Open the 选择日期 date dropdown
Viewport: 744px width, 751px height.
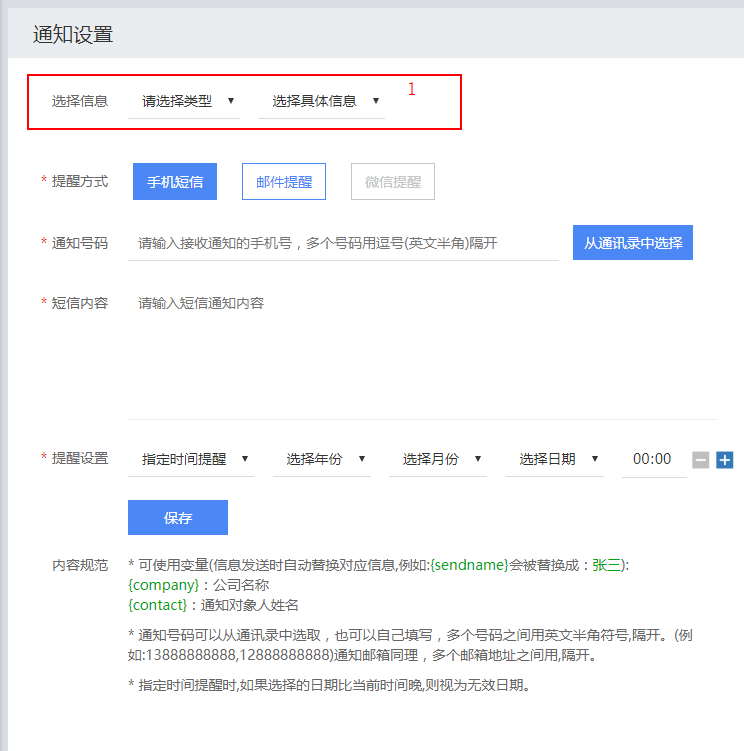[x=555, y=459]
